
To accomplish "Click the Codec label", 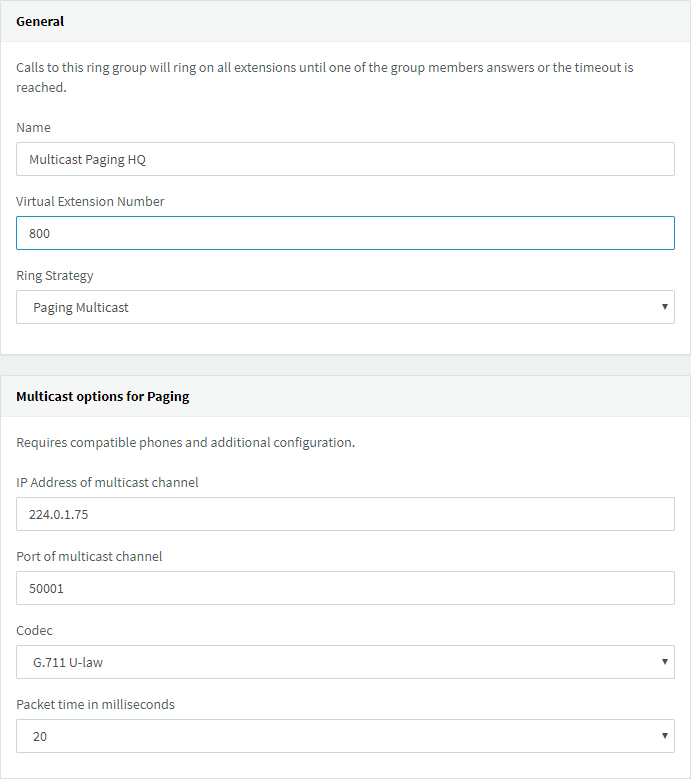I will coord(34,630).
